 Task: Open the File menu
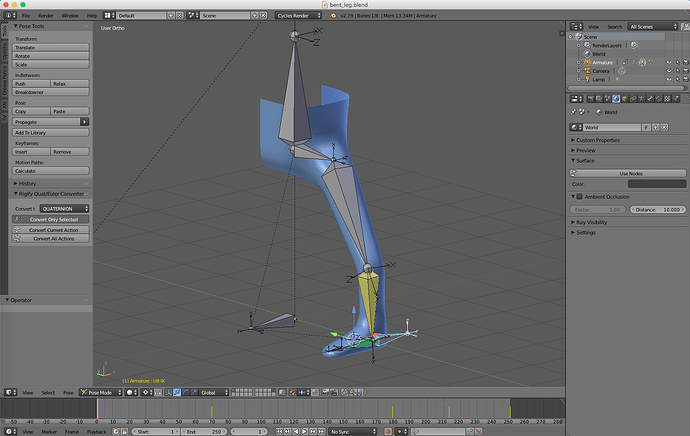(26, 15)
